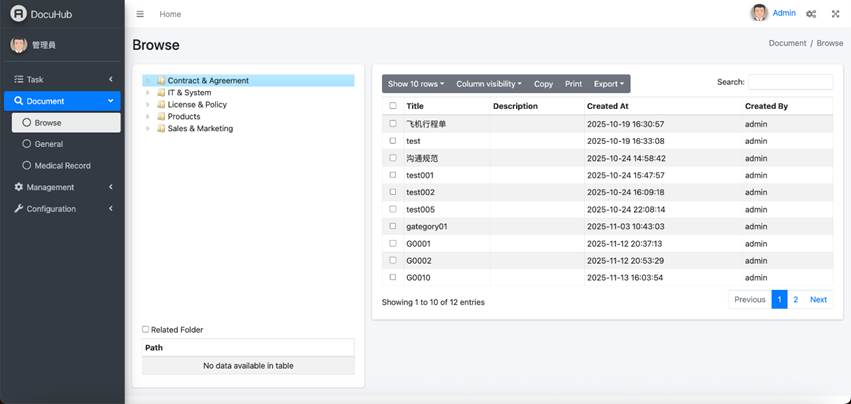This screenshot has width=851, height=404.
Task: Check the checkbox for test001
Action: click(x=393, y=175)
